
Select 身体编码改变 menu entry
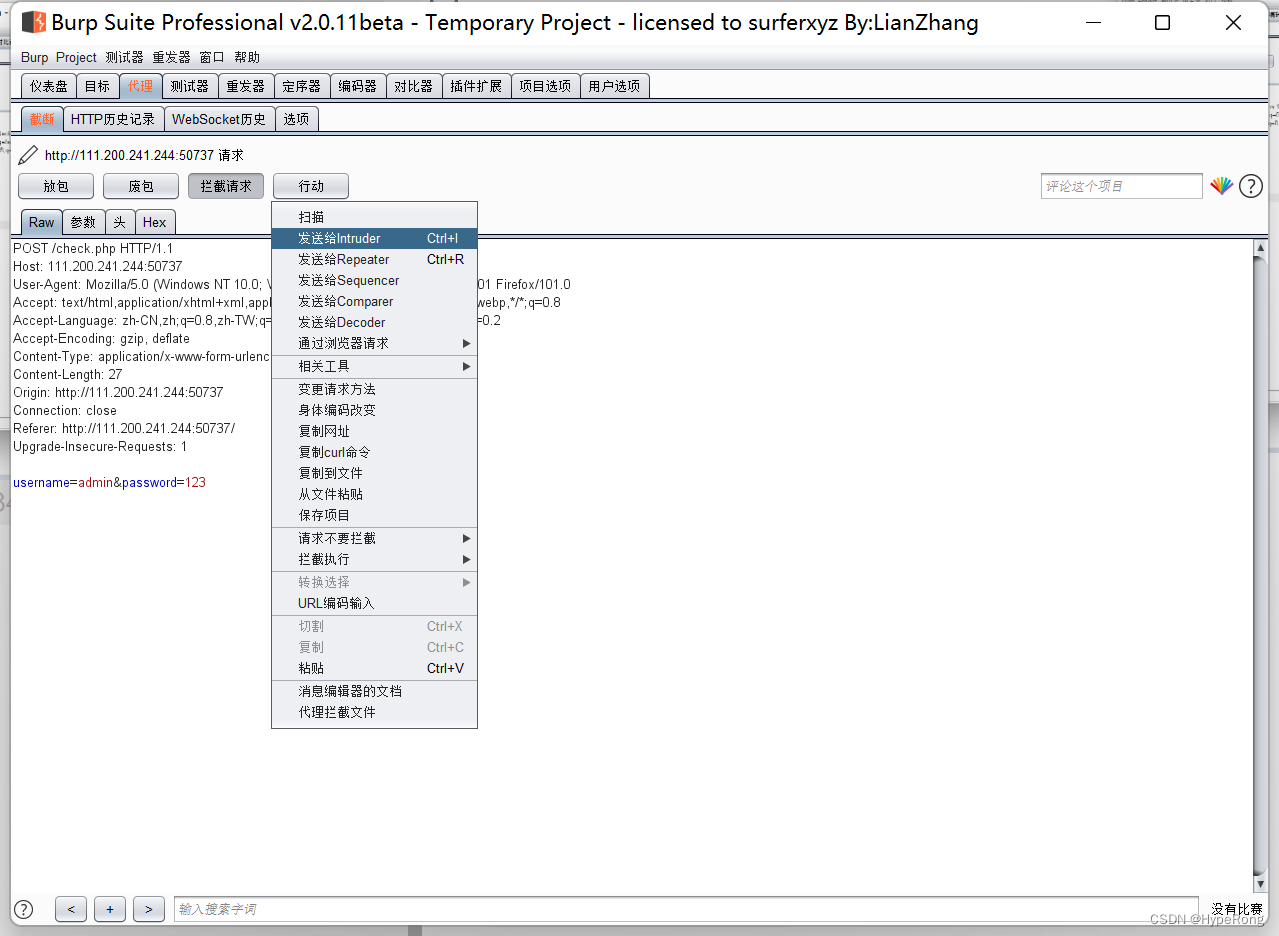click(x=374, y=410)
